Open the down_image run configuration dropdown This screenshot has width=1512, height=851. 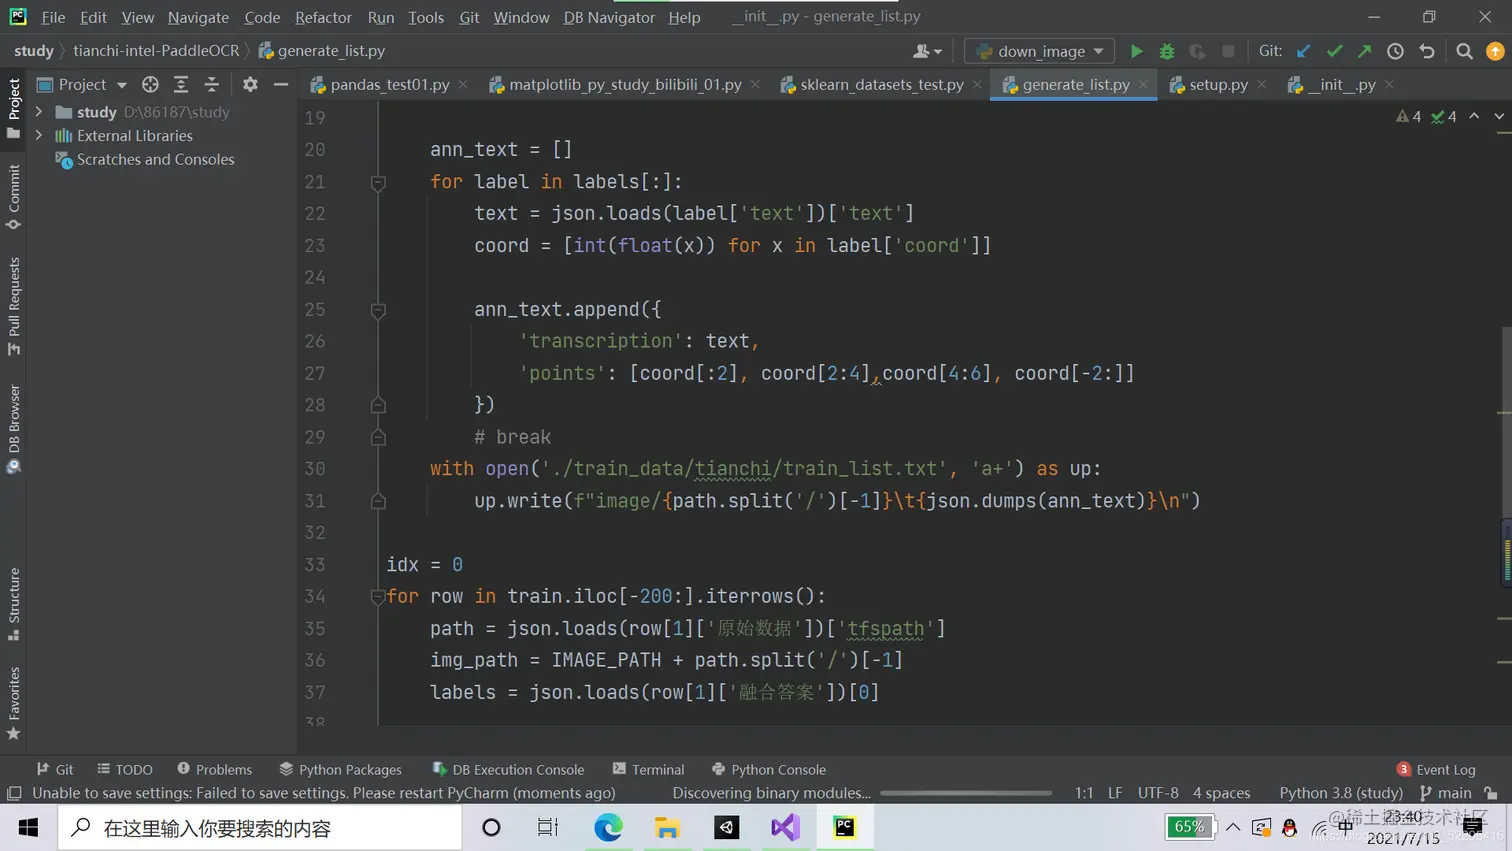click(x=1040, y=51)
